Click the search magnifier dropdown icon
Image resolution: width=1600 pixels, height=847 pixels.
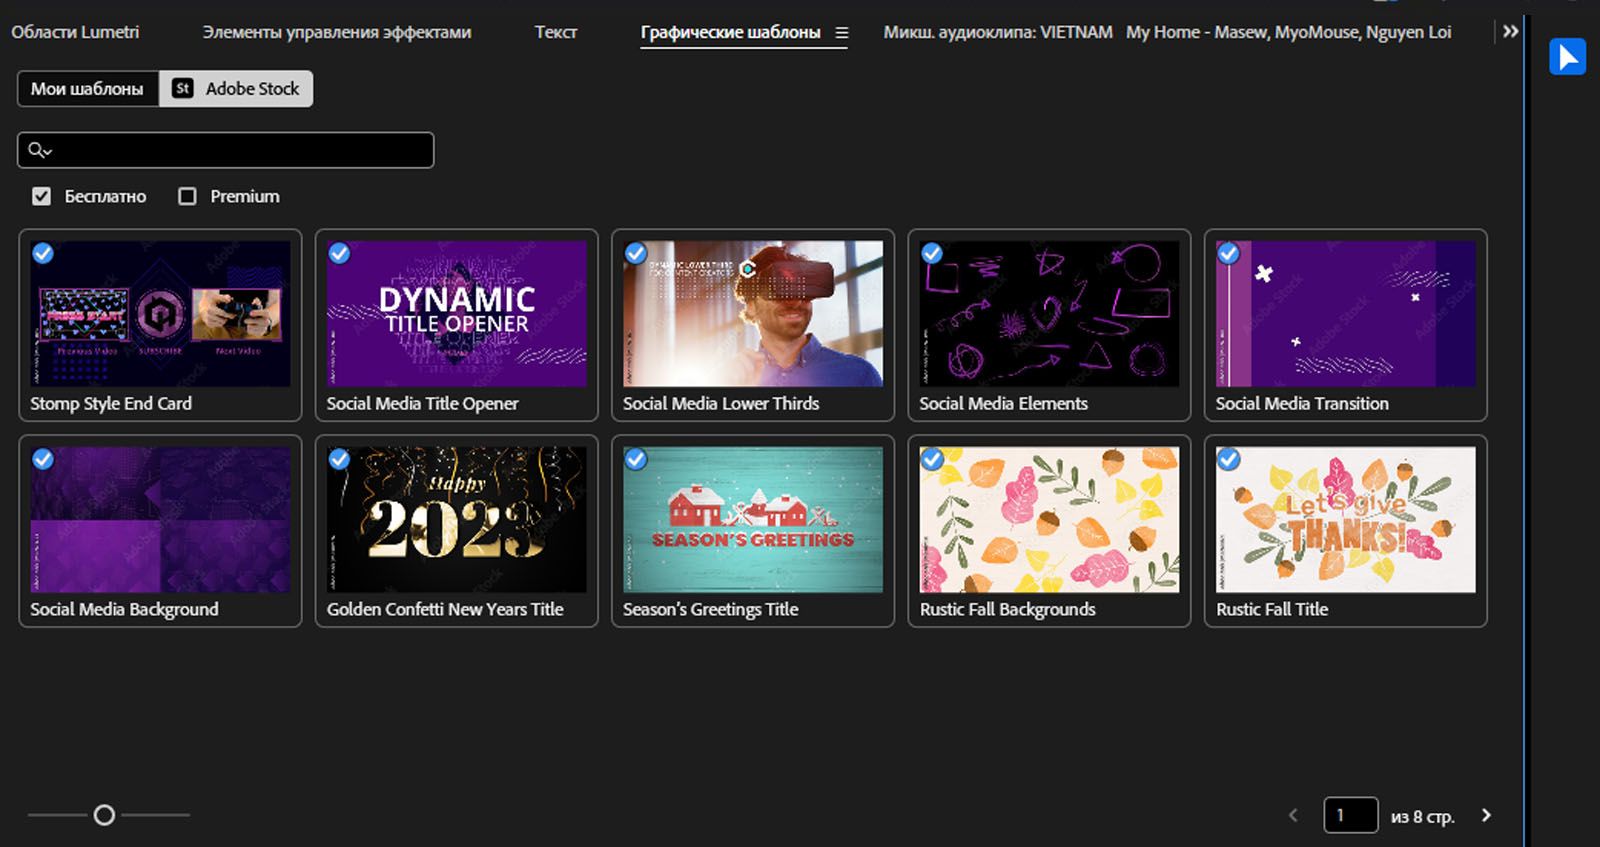(x=39, y=150)
